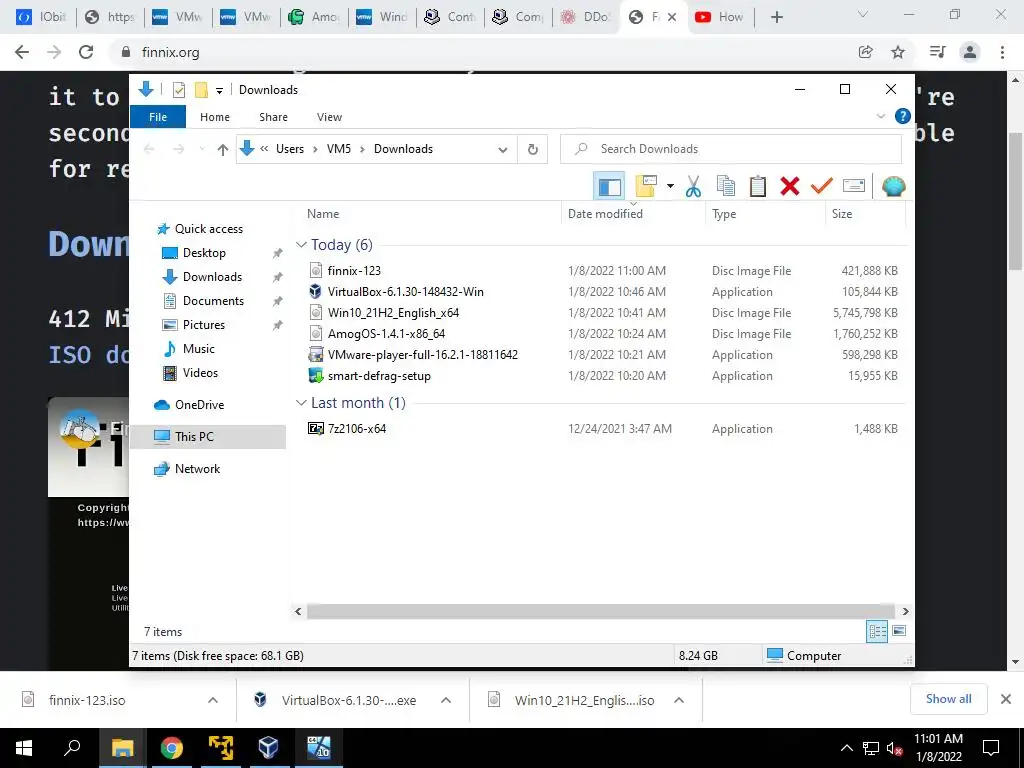The height and width of the screenshot is (768, 1024).
Task: Sort by the Date modified column header
Action: coord(605,214)
